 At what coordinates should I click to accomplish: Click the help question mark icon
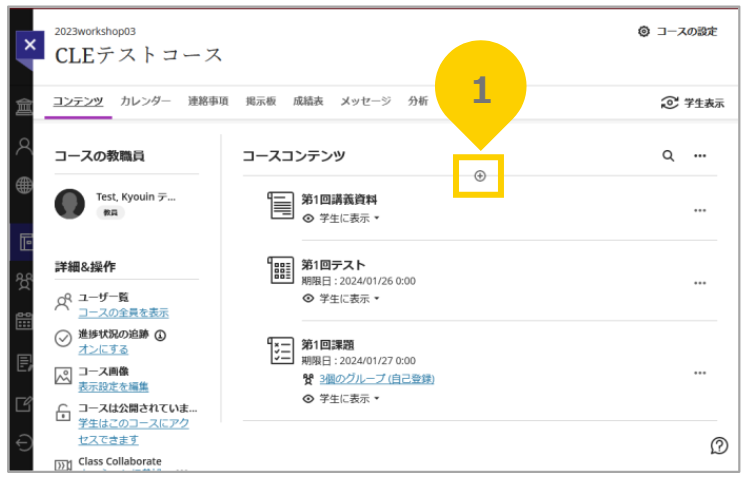click(x=718, y=445)
